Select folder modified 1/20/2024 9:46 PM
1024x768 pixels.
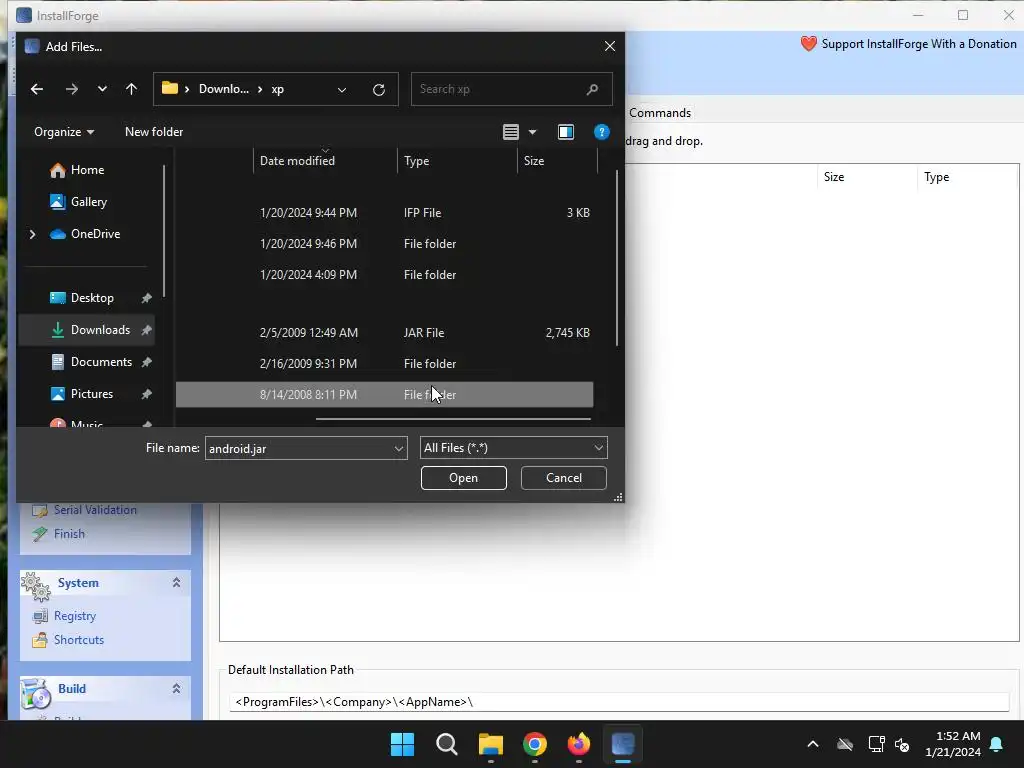point(385,244)
